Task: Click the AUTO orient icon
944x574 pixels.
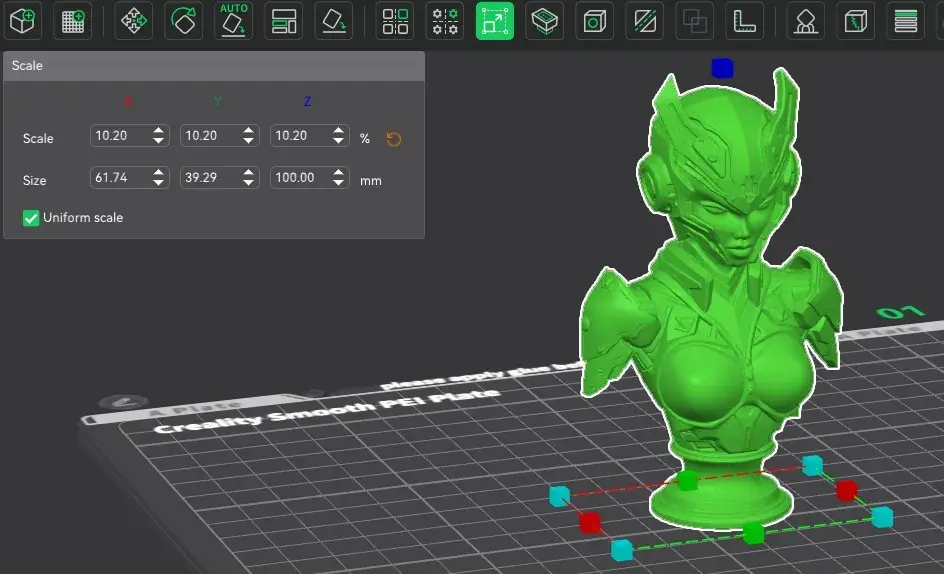Action: pos(234,21)
